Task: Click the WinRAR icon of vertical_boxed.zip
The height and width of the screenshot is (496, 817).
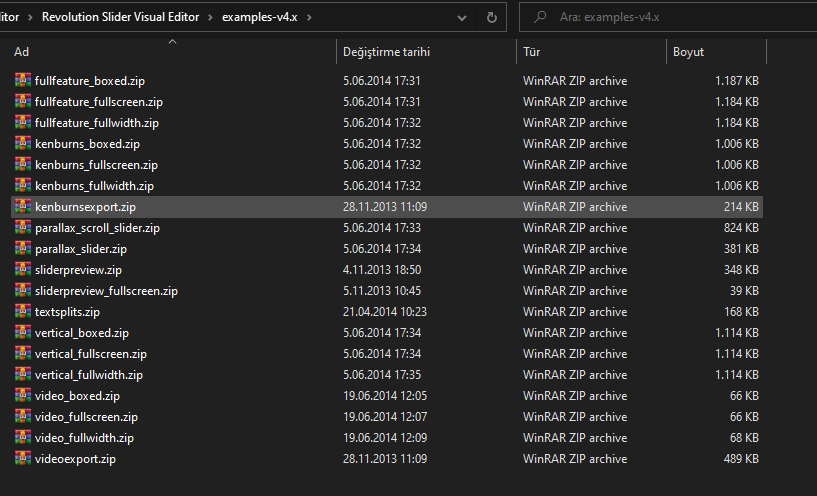Action: tap(22, 332)
